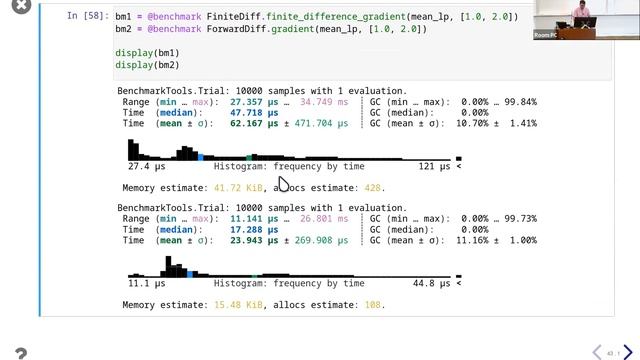This screenshot has height=360, width=640.
Task: Click the slide number indicator
Action: point(613,353)
